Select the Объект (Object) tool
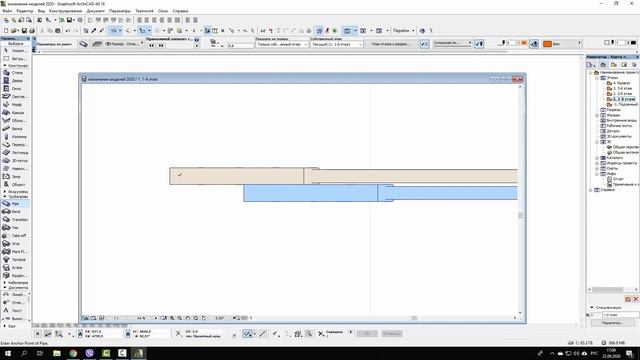Screen dimensions: 640x360 click(14, 184)
